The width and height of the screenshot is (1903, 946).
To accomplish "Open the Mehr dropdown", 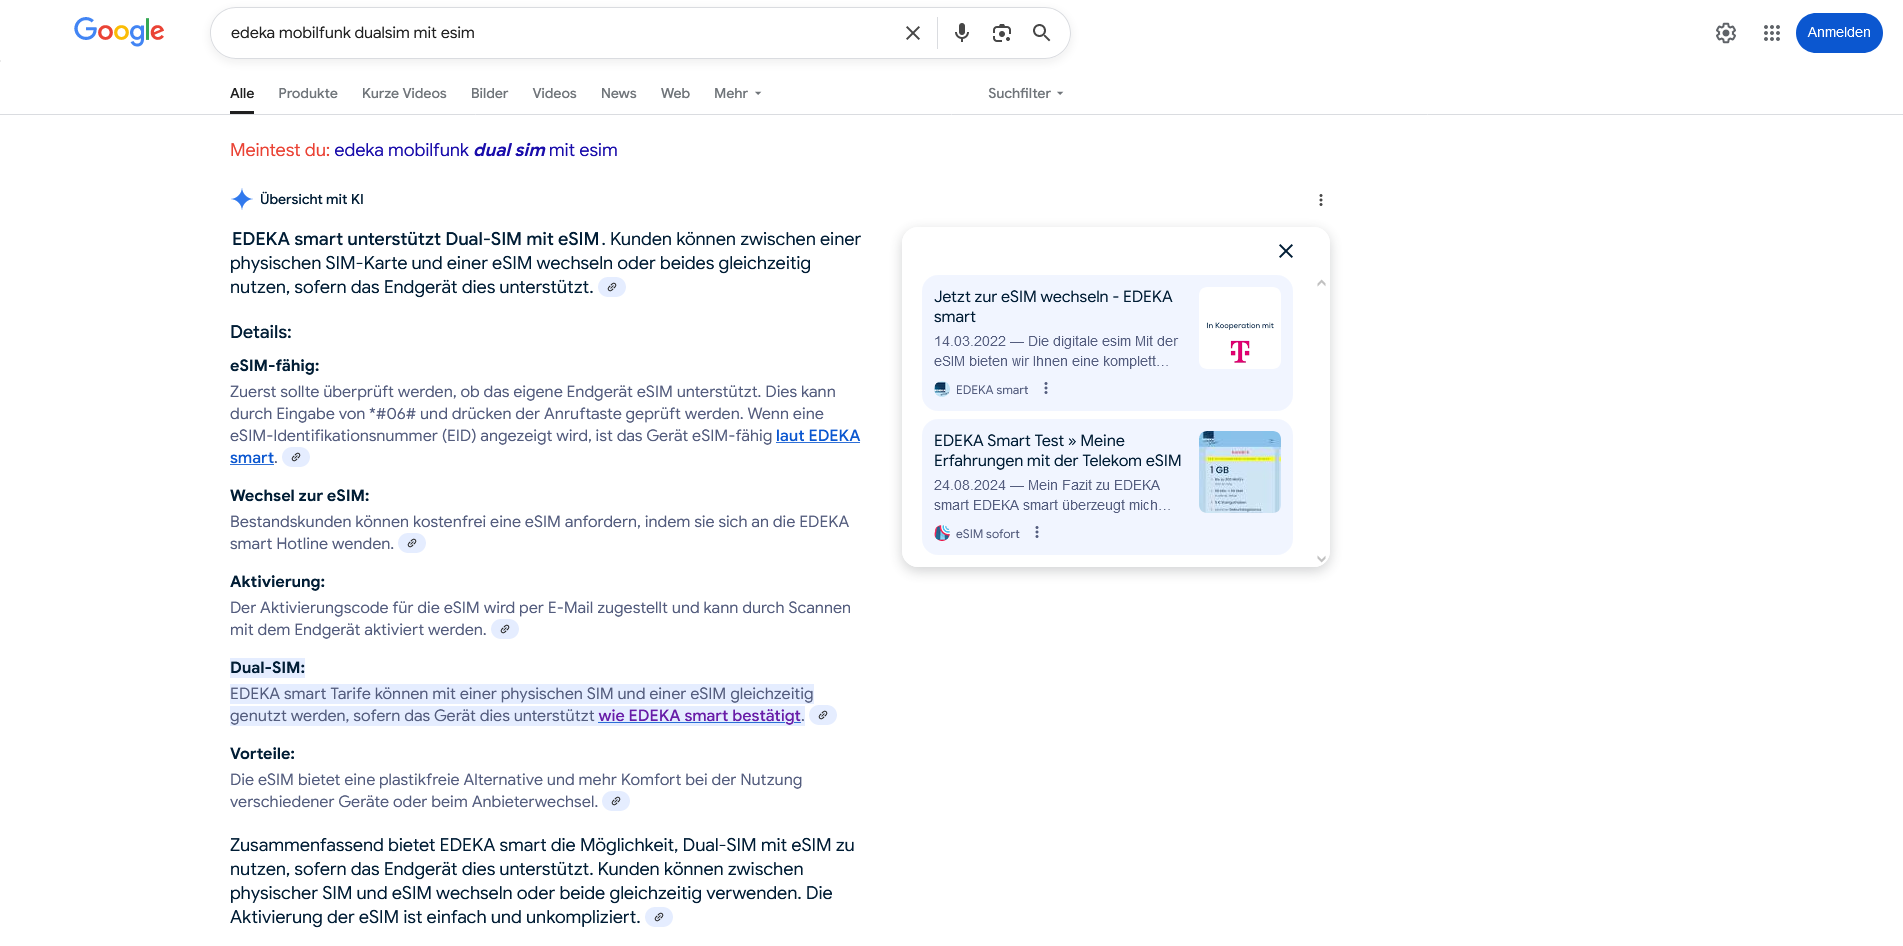I will pyautogui.click(x=736, y=93).
